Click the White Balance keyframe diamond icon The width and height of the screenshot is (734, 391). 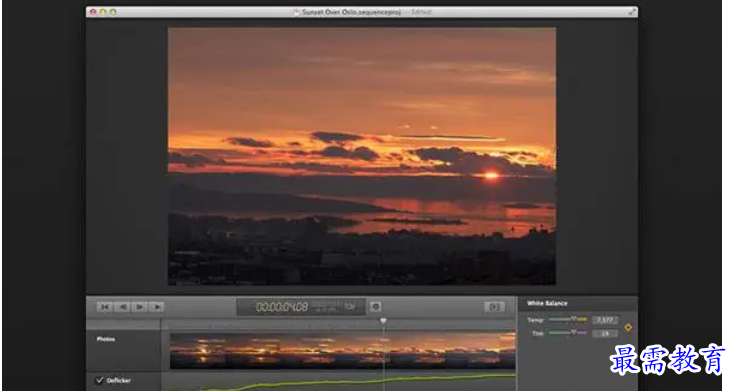(x=628, y=327)
